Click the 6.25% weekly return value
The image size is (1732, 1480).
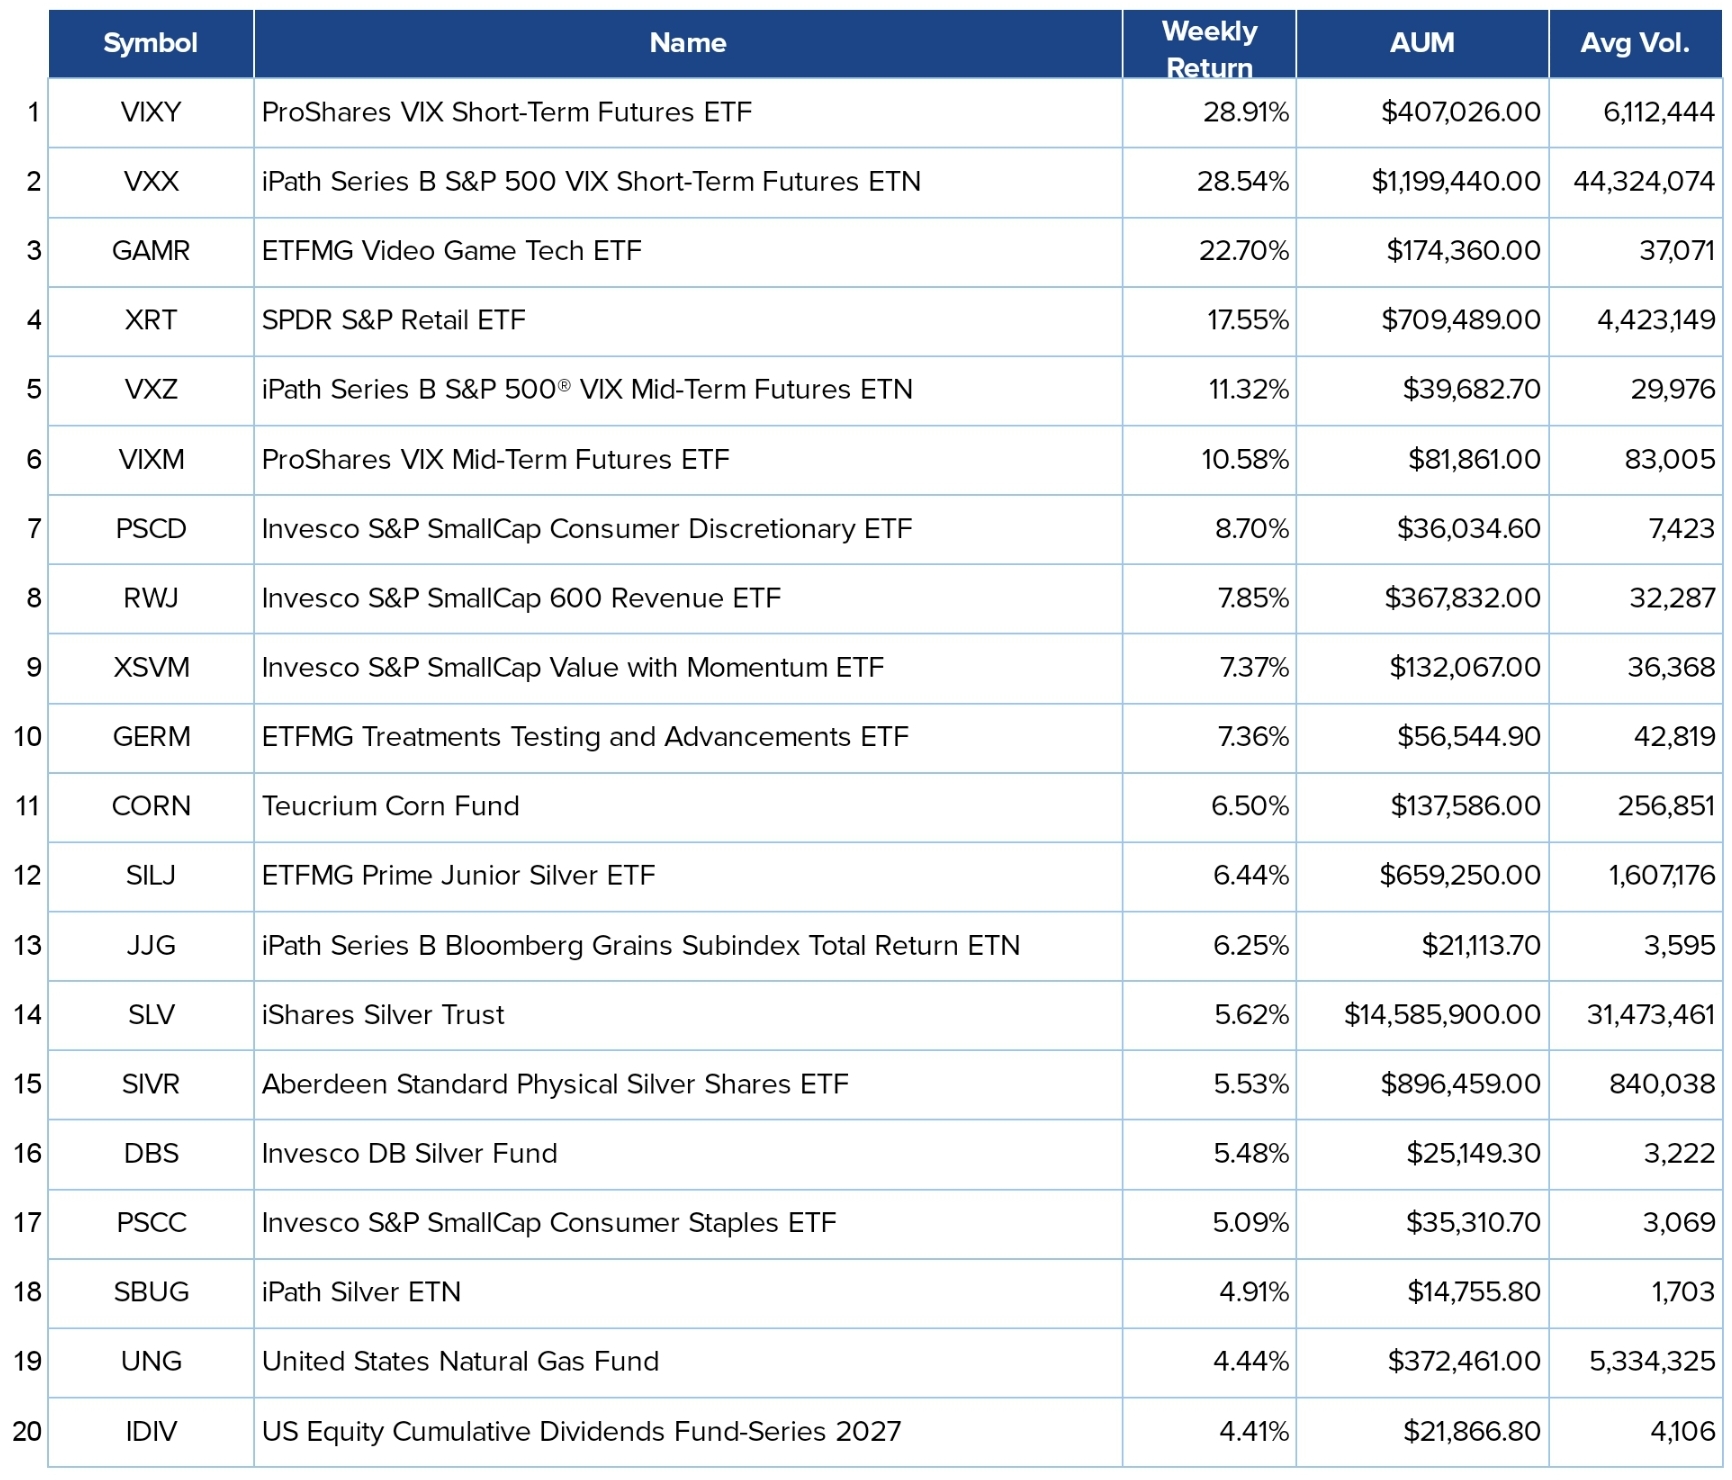coord(1251,945)
